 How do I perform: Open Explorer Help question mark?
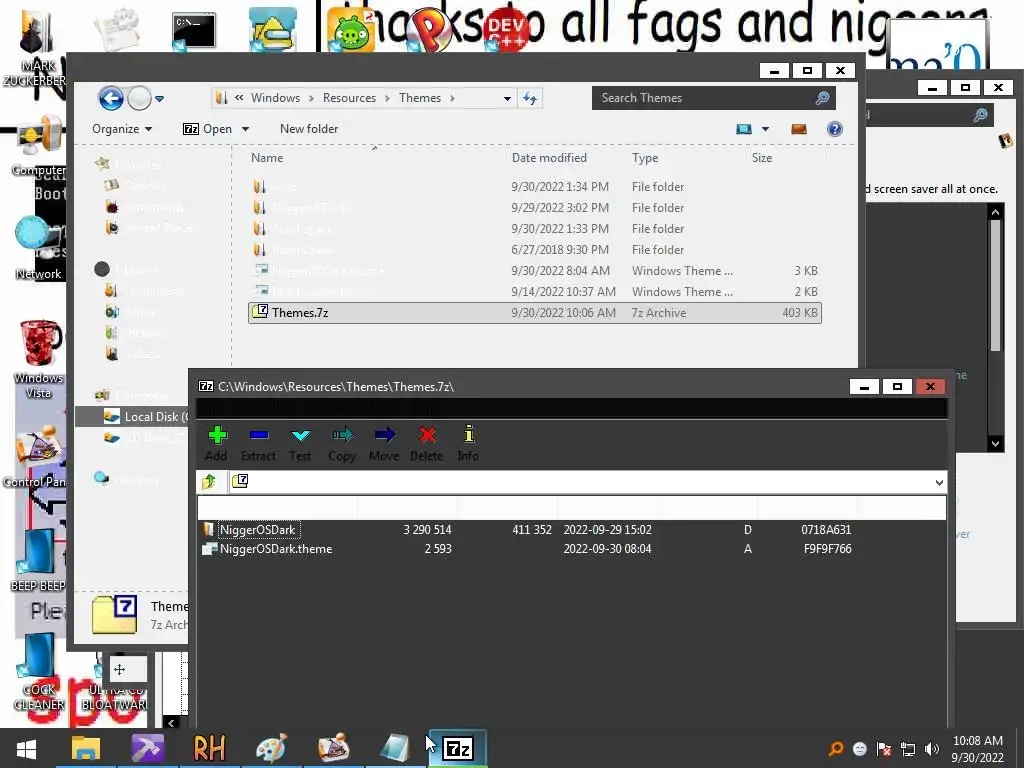(x=835, y=129)
